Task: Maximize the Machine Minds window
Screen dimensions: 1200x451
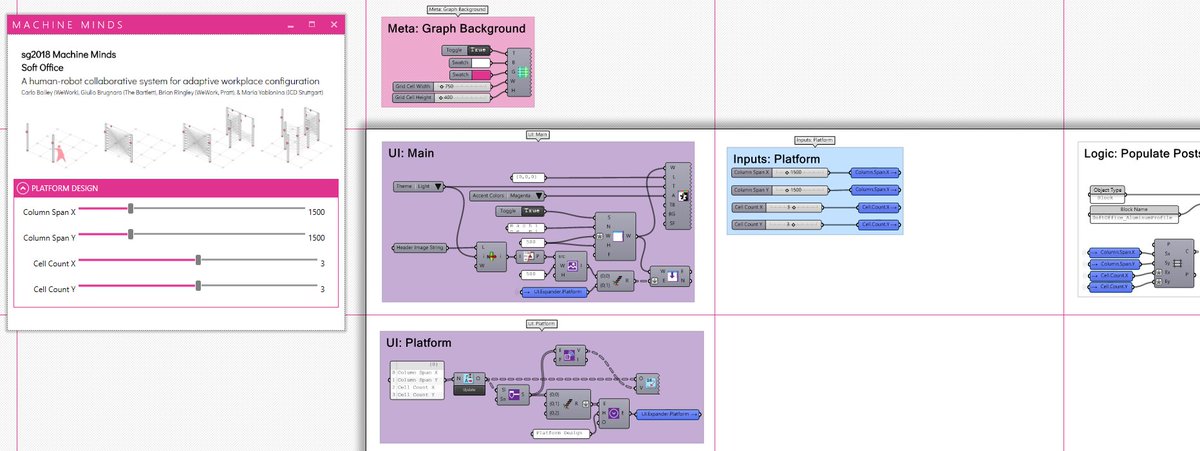Action: 310,23
